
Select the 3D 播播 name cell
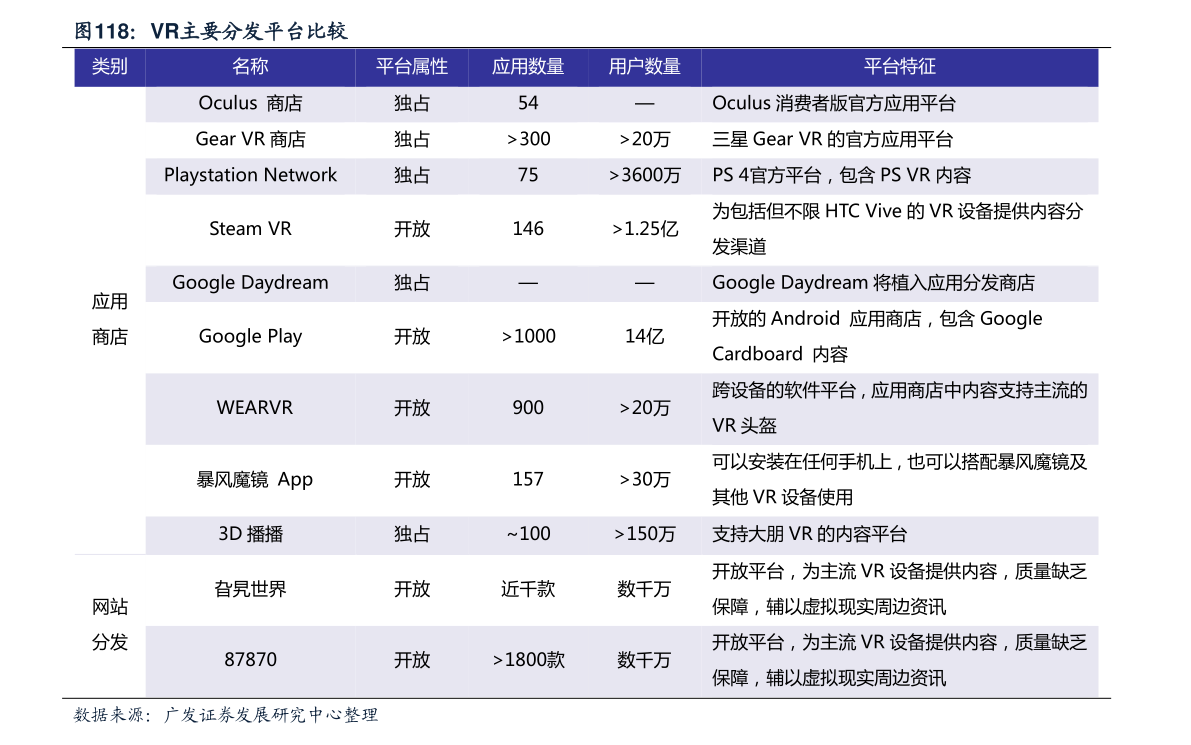[x=250, y=534]
